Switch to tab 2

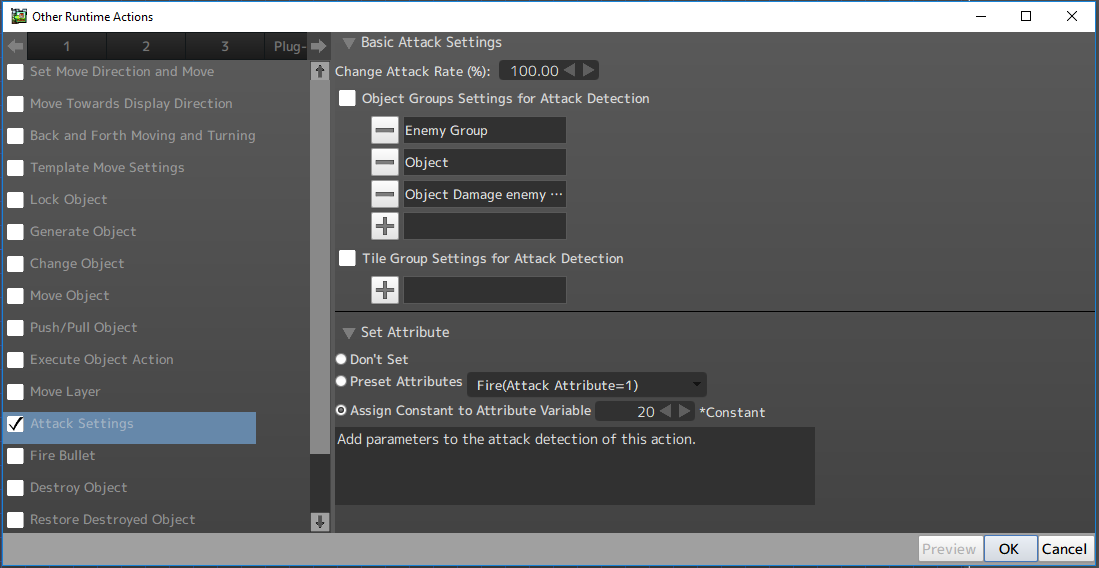[146, 46]
